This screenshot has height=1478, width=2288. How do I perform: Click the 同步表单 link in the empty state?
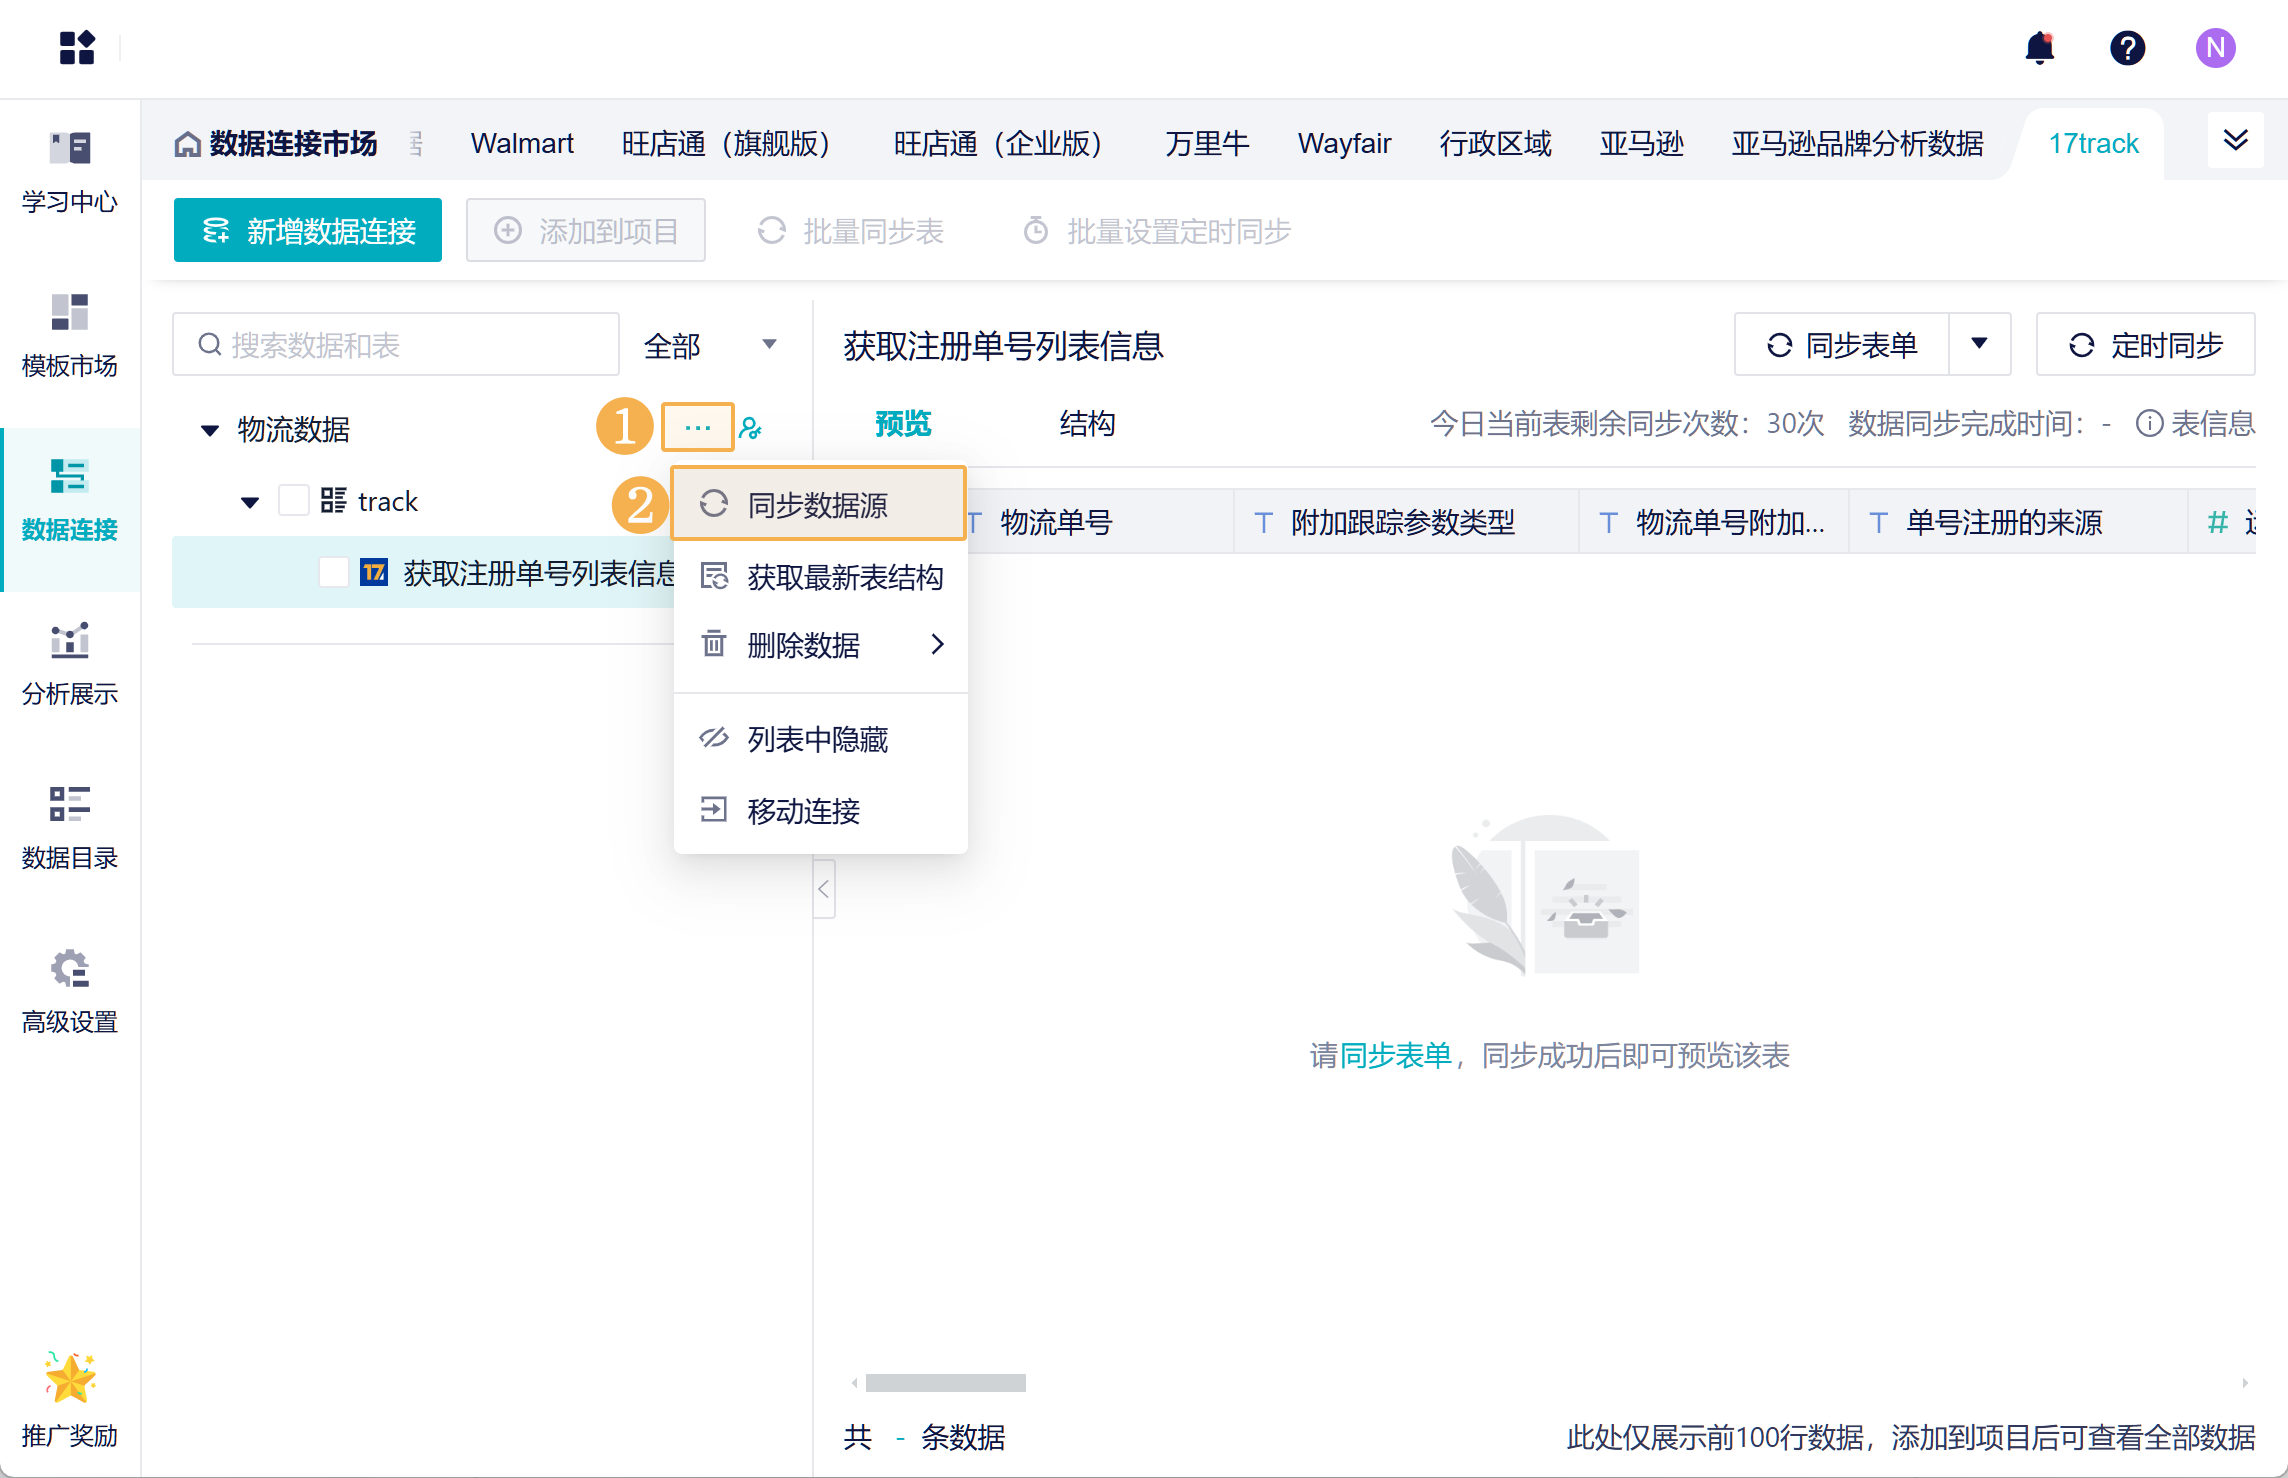(x=1395, y=1056)
